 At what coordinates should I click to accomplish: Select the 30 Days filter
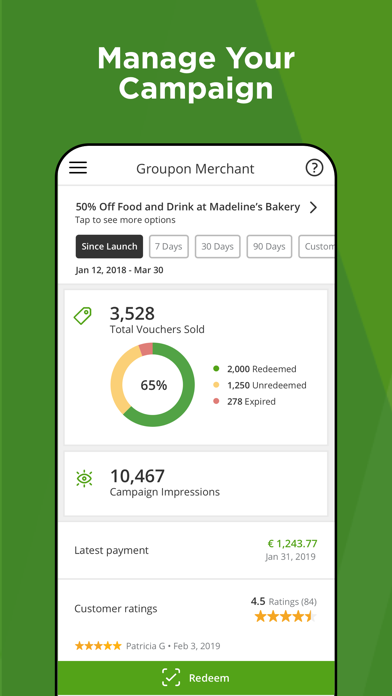pos(218,247)
